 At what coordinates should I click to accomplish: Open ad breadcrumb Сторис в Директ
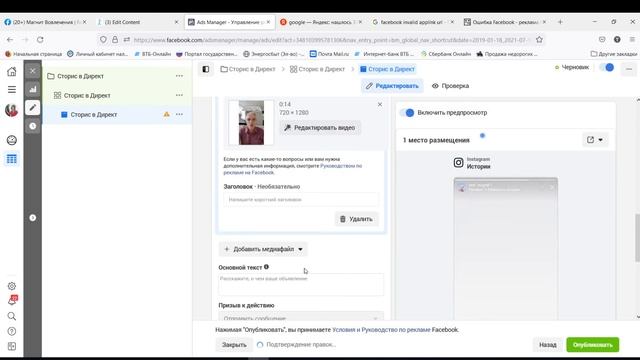[387, 69]
